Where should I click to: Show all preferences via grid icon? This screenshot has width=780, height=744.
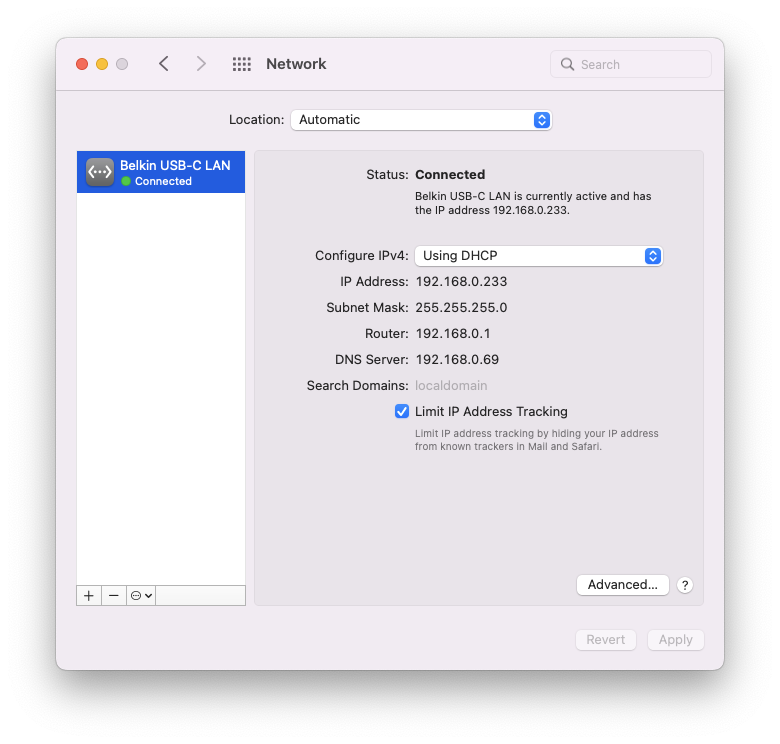point(242,64)
